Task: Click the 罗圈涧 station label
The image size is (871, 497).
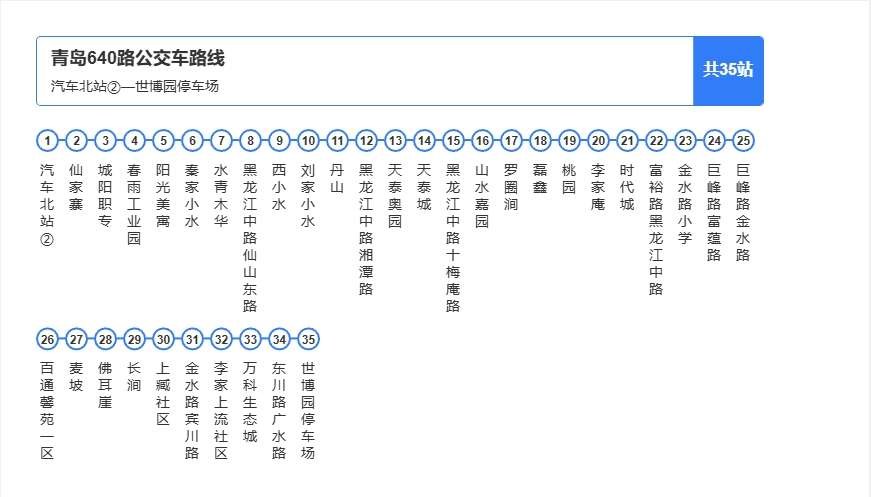Action: pyautogui.click(x=510, y=187)
